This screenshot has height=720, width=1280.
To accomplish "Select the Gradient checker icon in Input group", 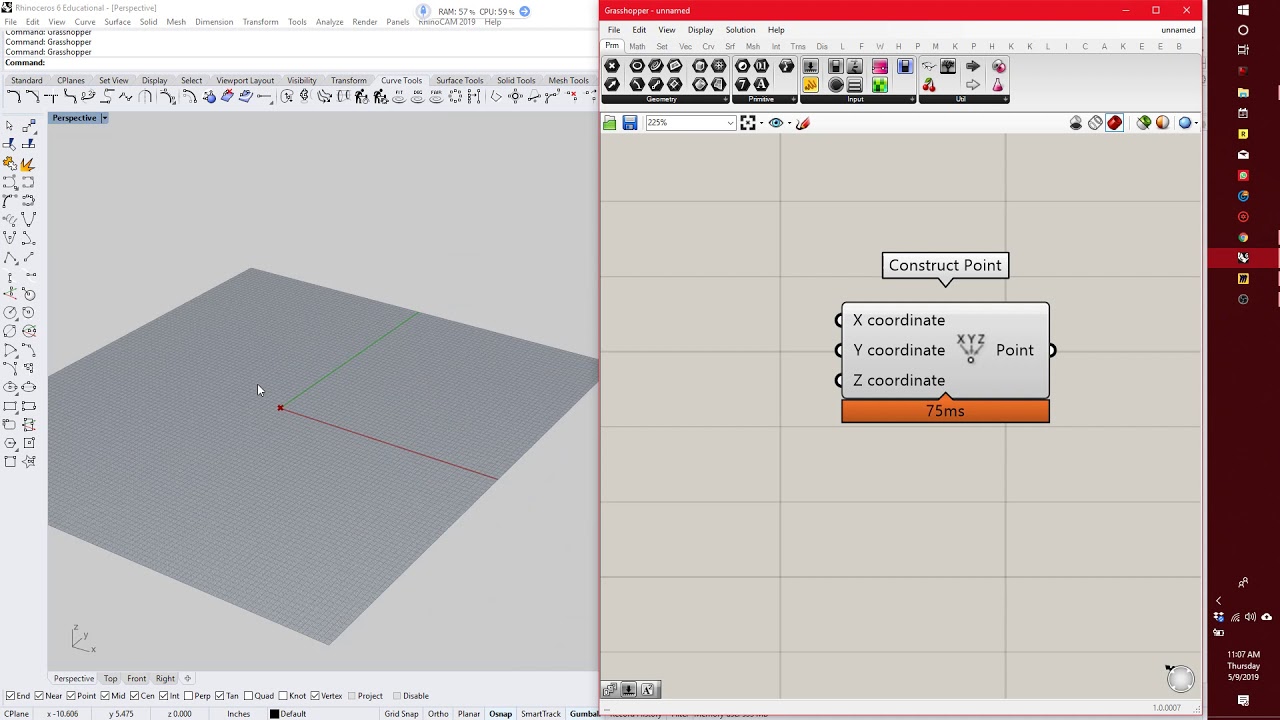I will 880,85.
